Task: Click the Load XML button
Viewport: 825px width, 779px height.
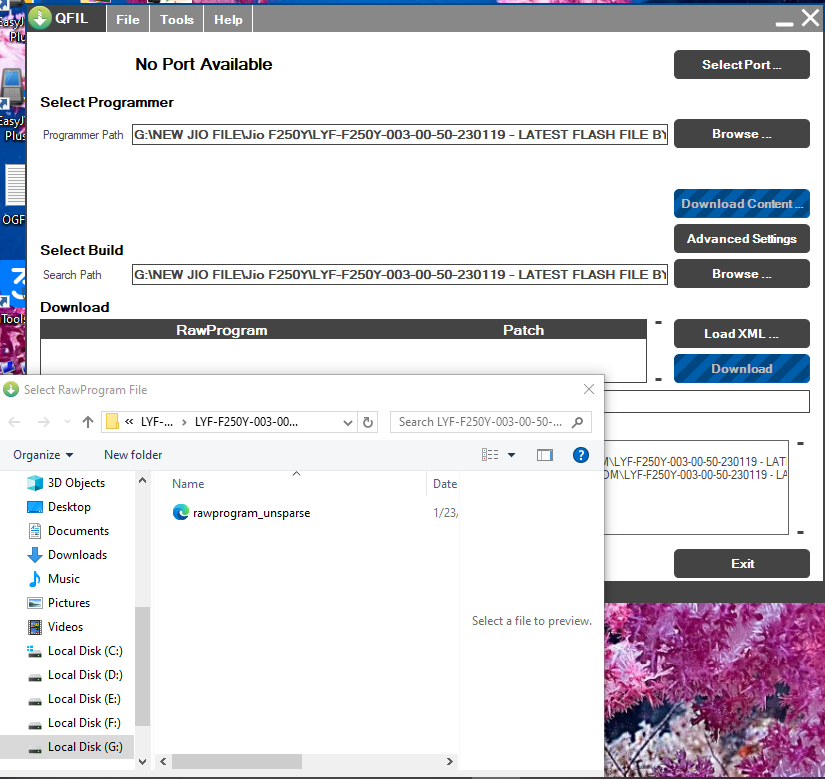Action: 741,334
